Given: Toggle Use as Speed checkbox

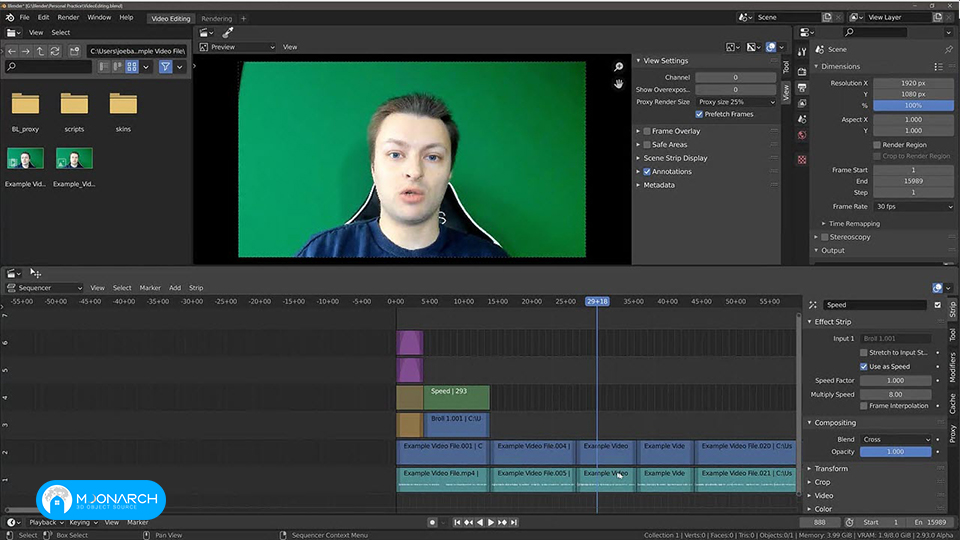Looking at the screenshot, I should pyautogui.click(x=863, y=367).
